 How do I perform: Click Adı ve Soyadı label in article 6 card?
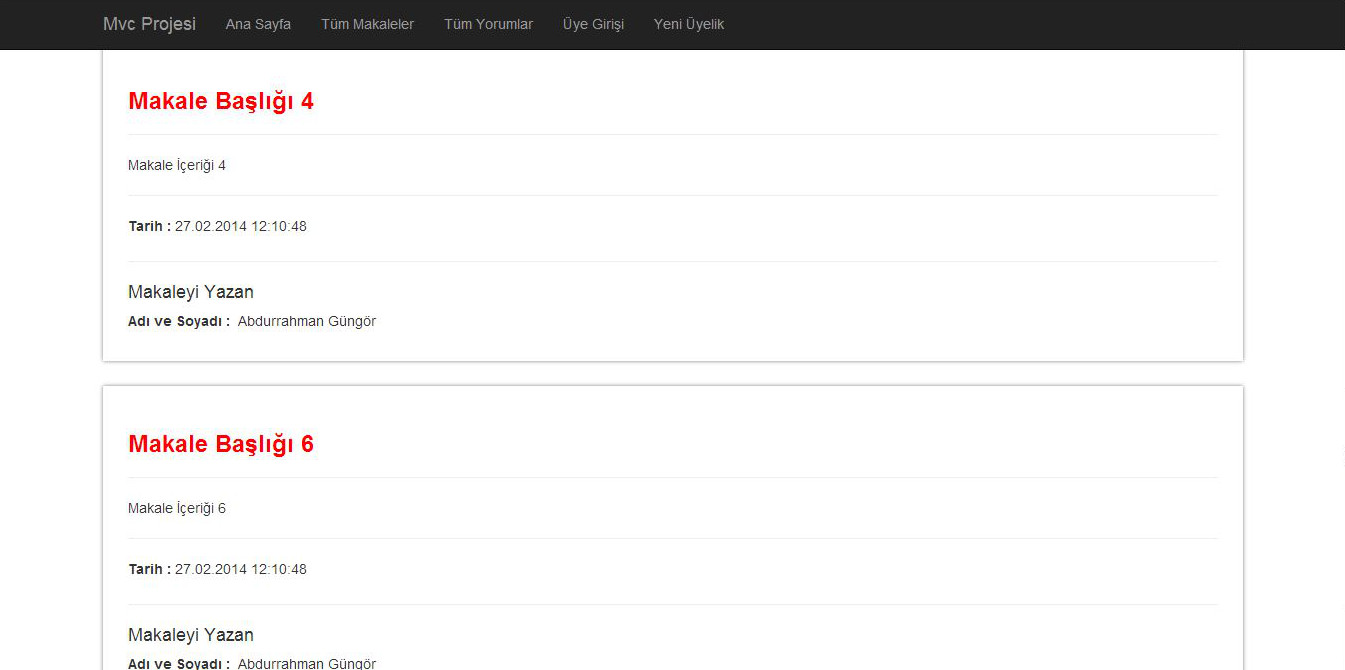coord(179,663)
